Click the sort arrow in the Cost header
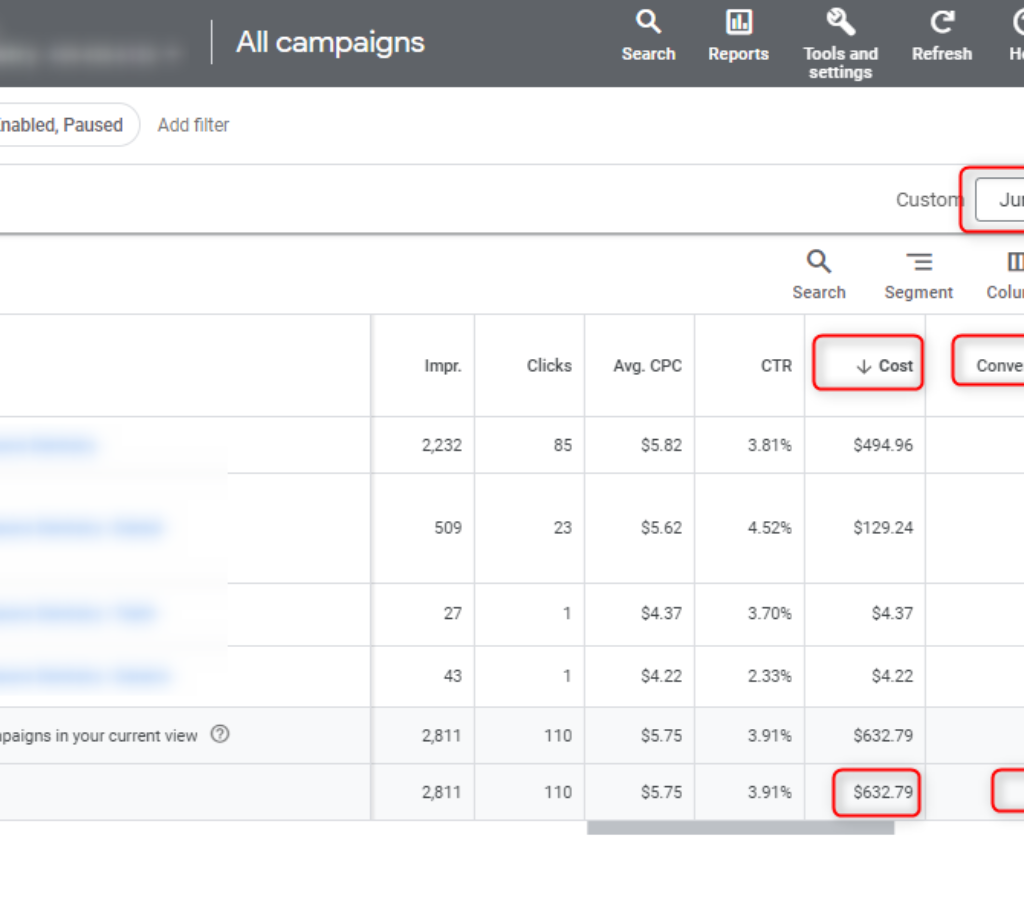 pyautogui.click(x=864, y=366)
